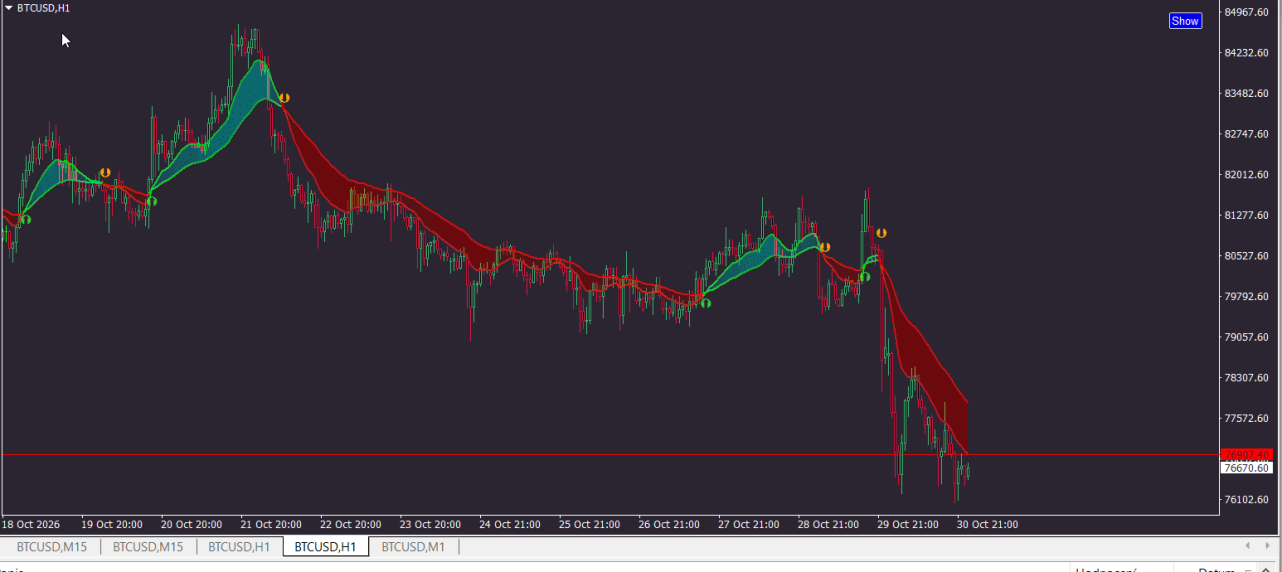Click the 79792.60 price scale value
The image size is (1282, 572).
(1247, 297)
